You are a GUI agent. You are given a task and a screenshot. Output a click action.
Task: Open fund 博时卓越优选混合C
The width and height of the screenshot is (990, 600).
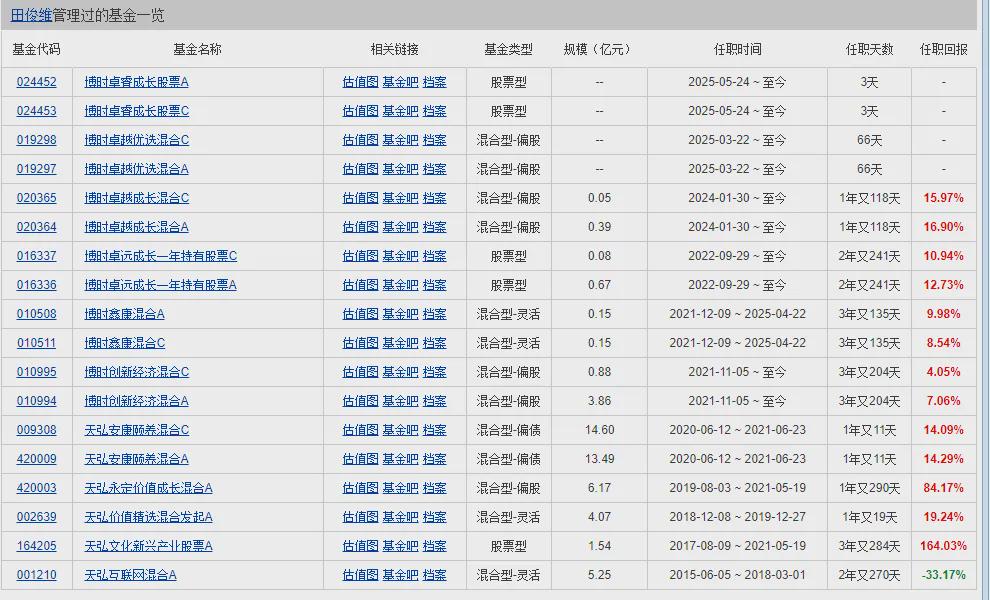136,140
